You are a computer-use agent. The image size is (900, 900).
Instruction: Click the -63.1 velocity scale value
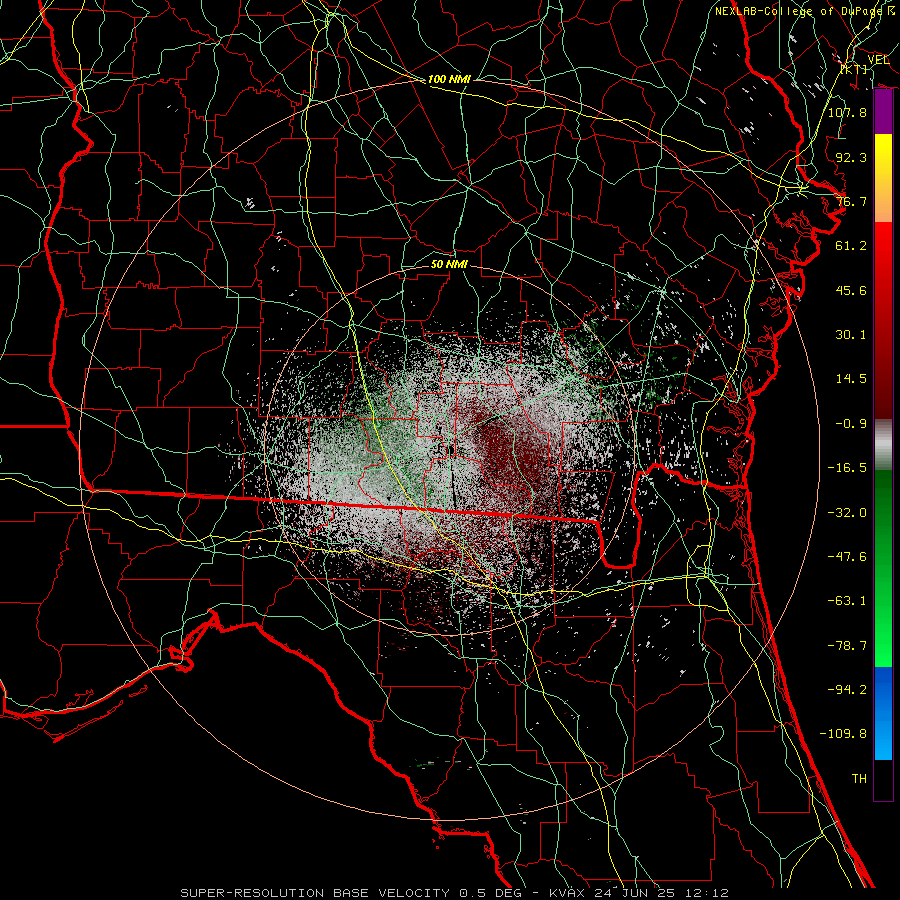pyautogui.click(x=847, y=601)
